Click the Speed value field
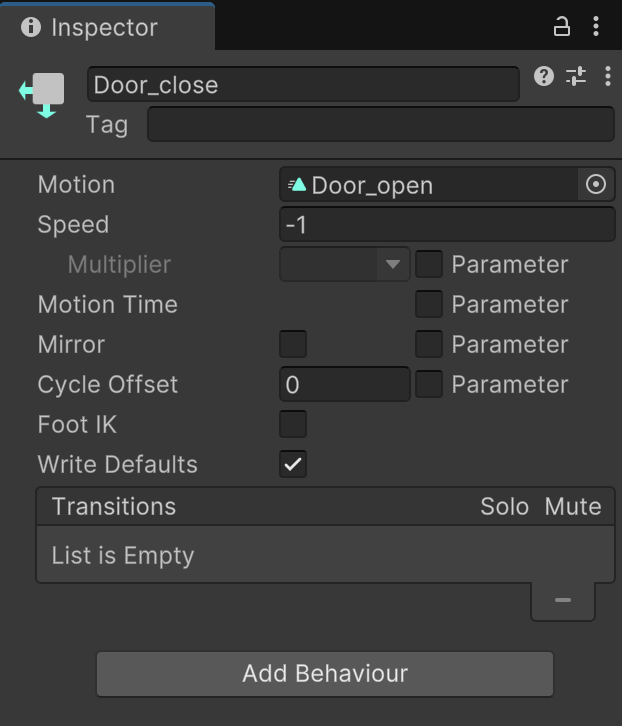 tap(446, 225)
